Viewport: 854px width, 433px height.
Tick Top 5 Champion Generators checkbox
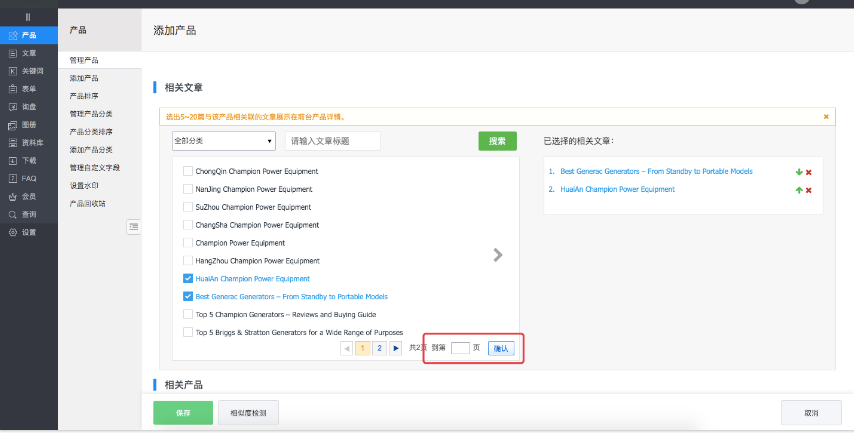188,314
